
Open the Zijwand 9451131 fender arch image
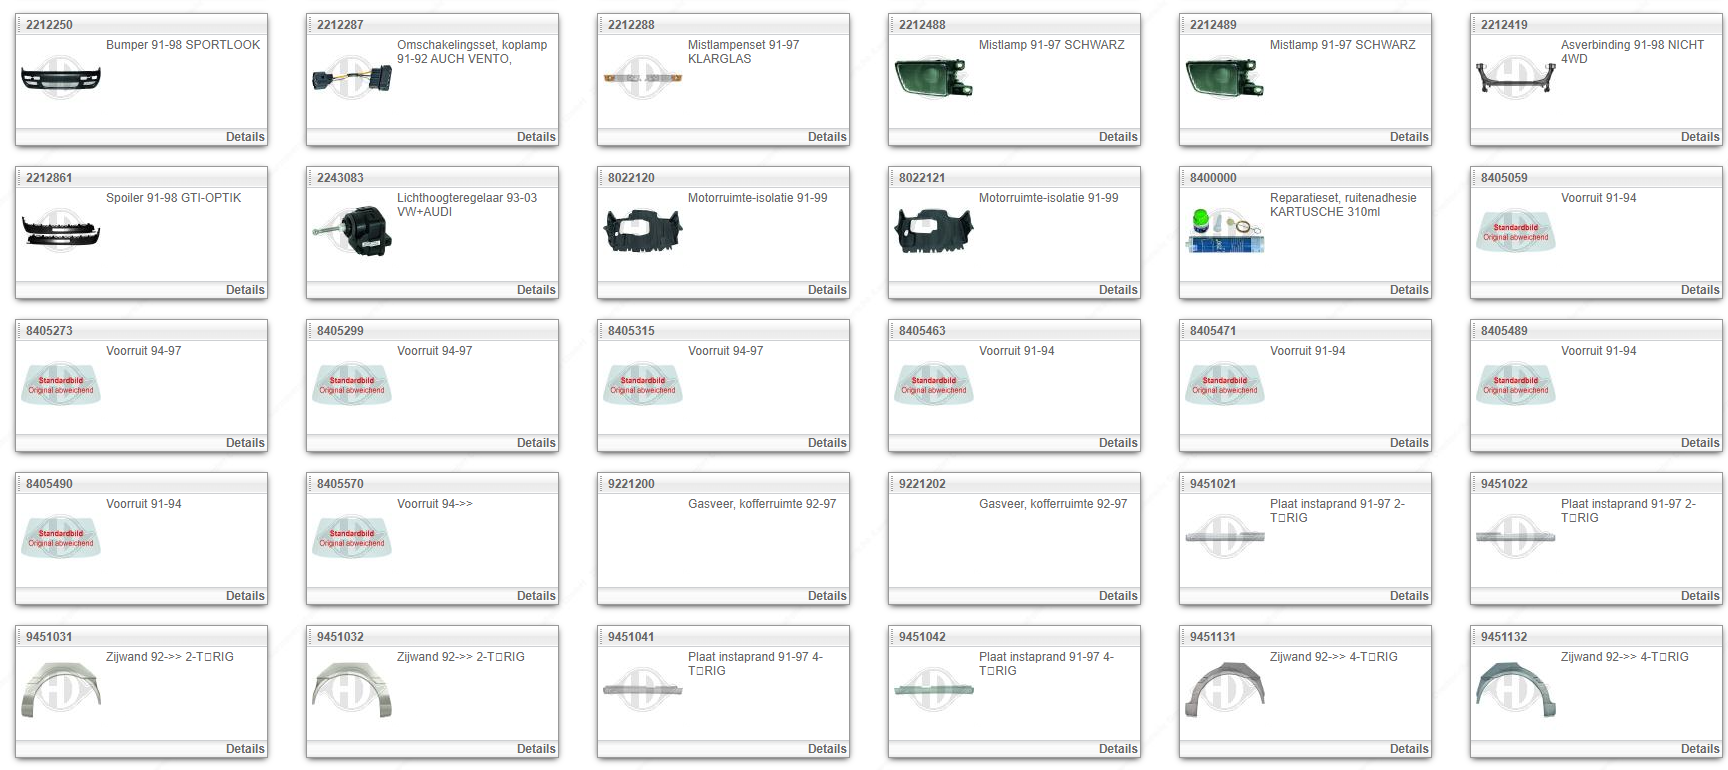tap(1225, 690)
